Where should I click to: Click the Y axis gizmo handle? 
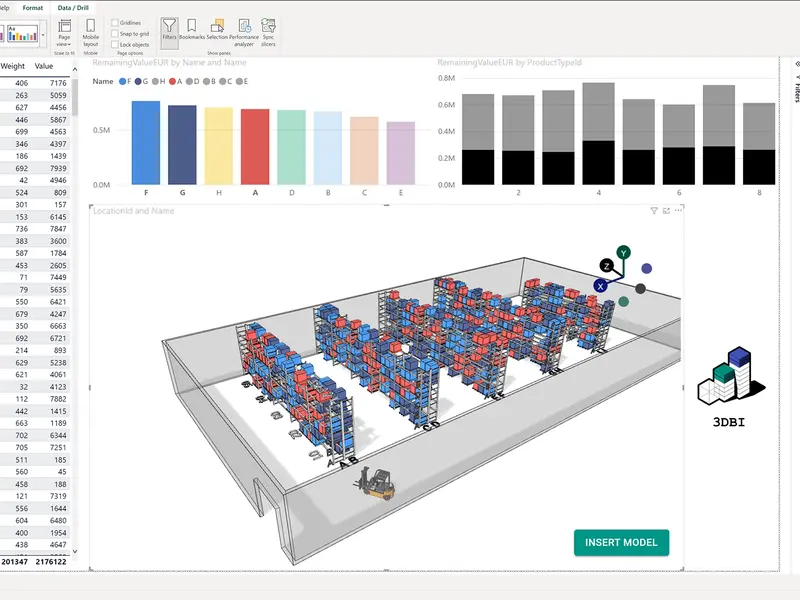tap(623, 253)
